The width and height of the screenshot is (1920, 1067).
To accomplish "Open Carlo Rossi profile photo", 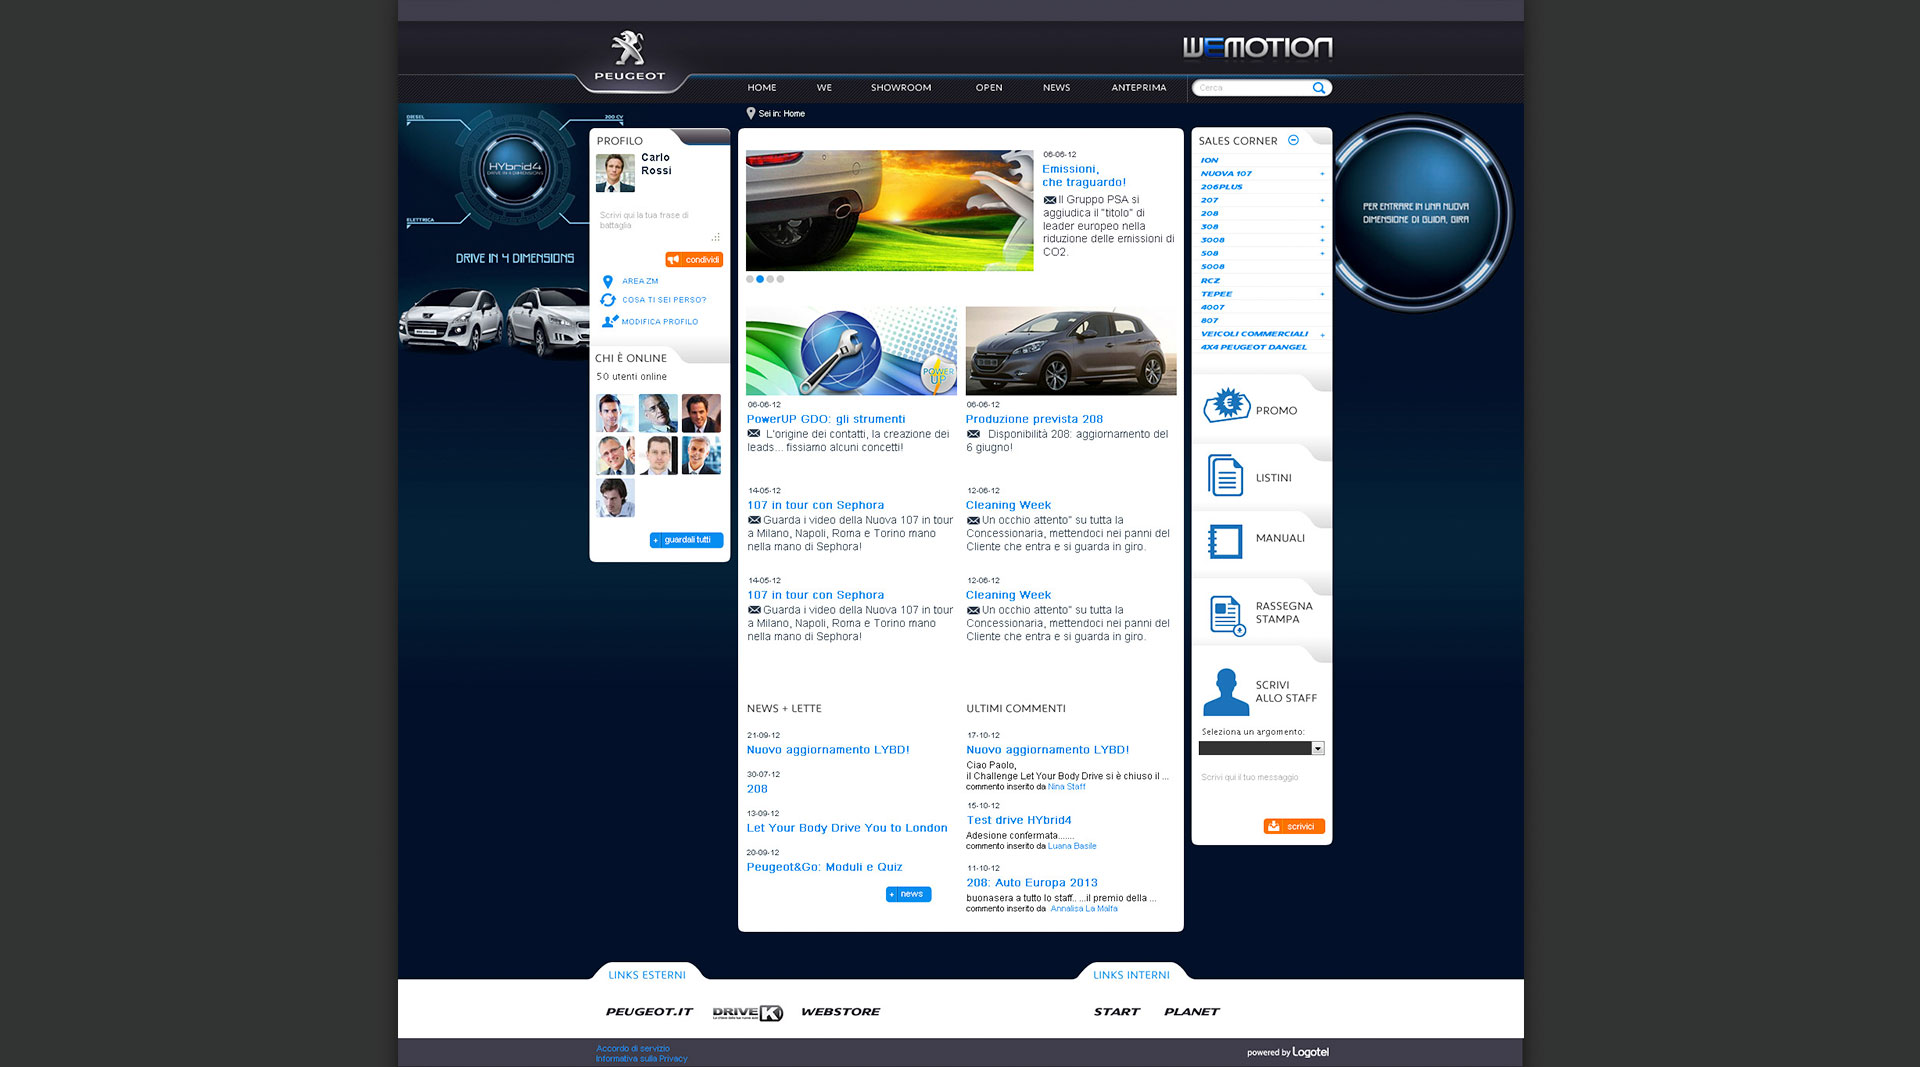I will [x=615, y=173].
